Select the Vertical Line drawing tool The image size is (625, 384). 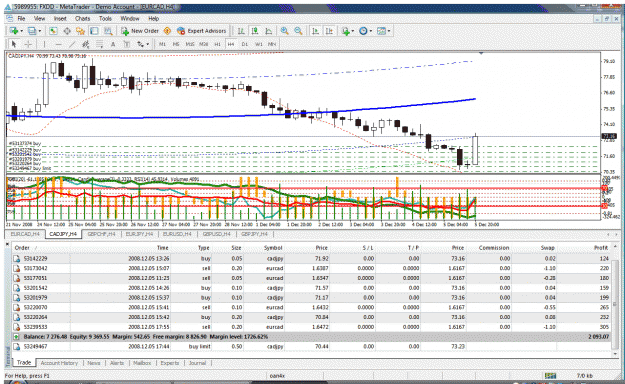point(44,44)
